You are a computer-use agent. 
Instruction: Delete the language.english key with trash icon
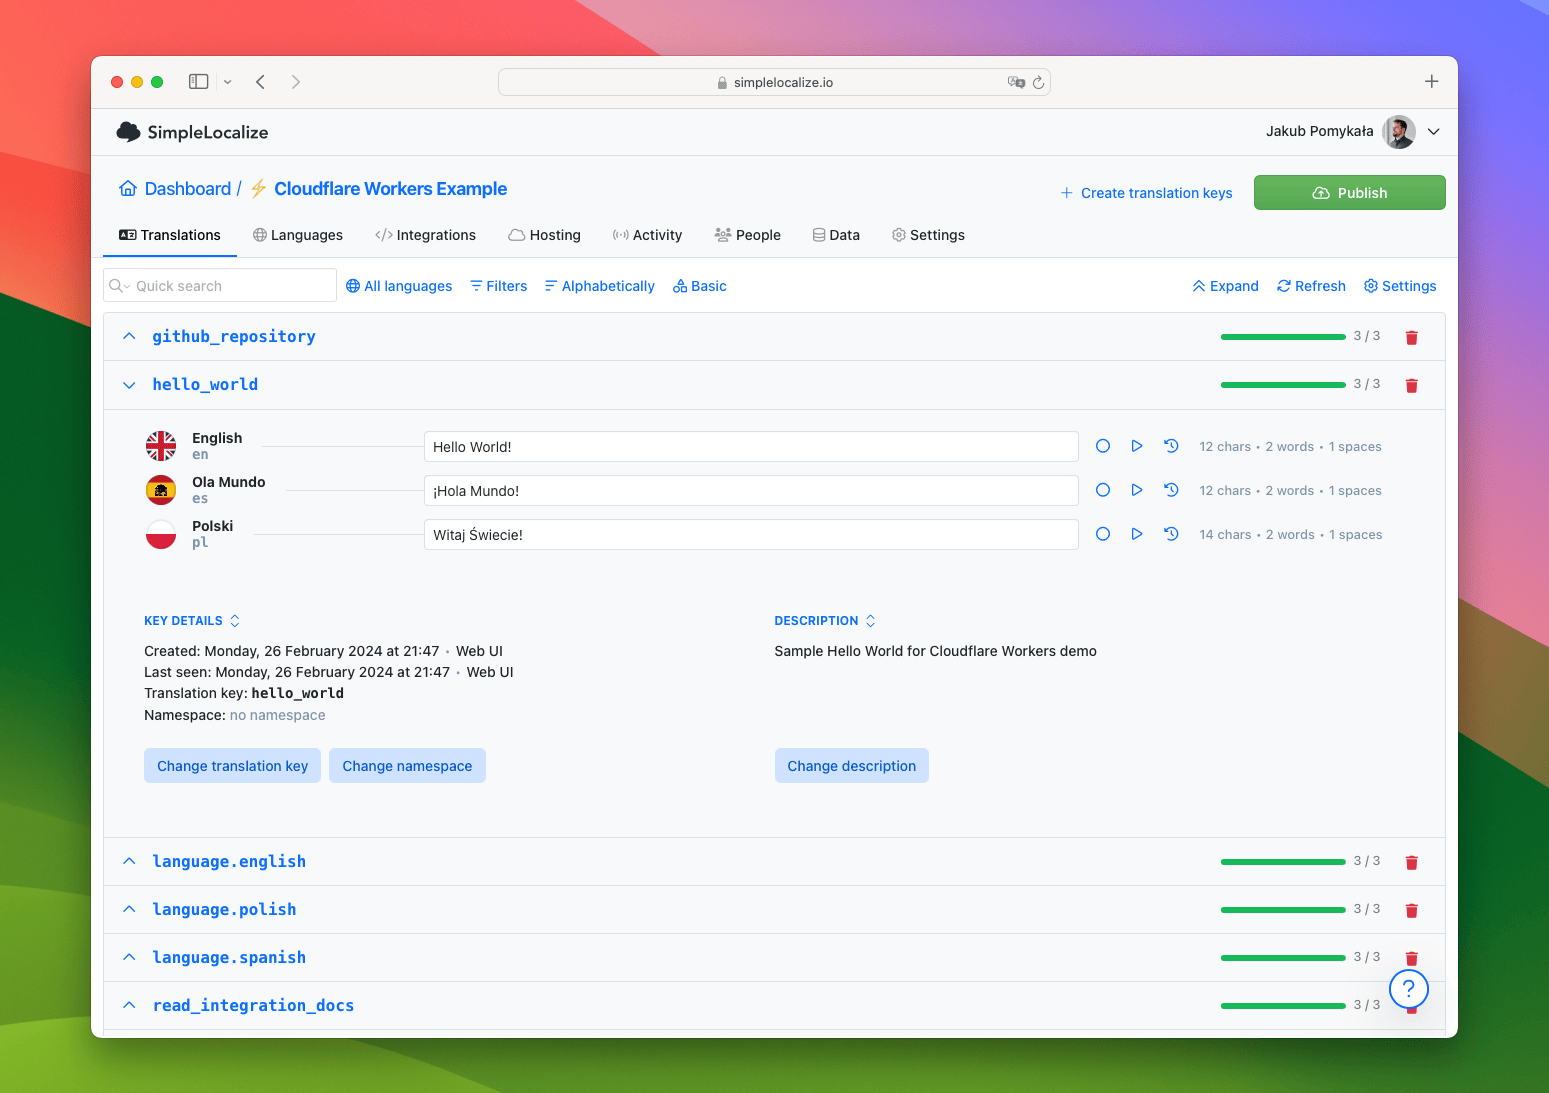pyautogui.click(x=1412, y=862)
